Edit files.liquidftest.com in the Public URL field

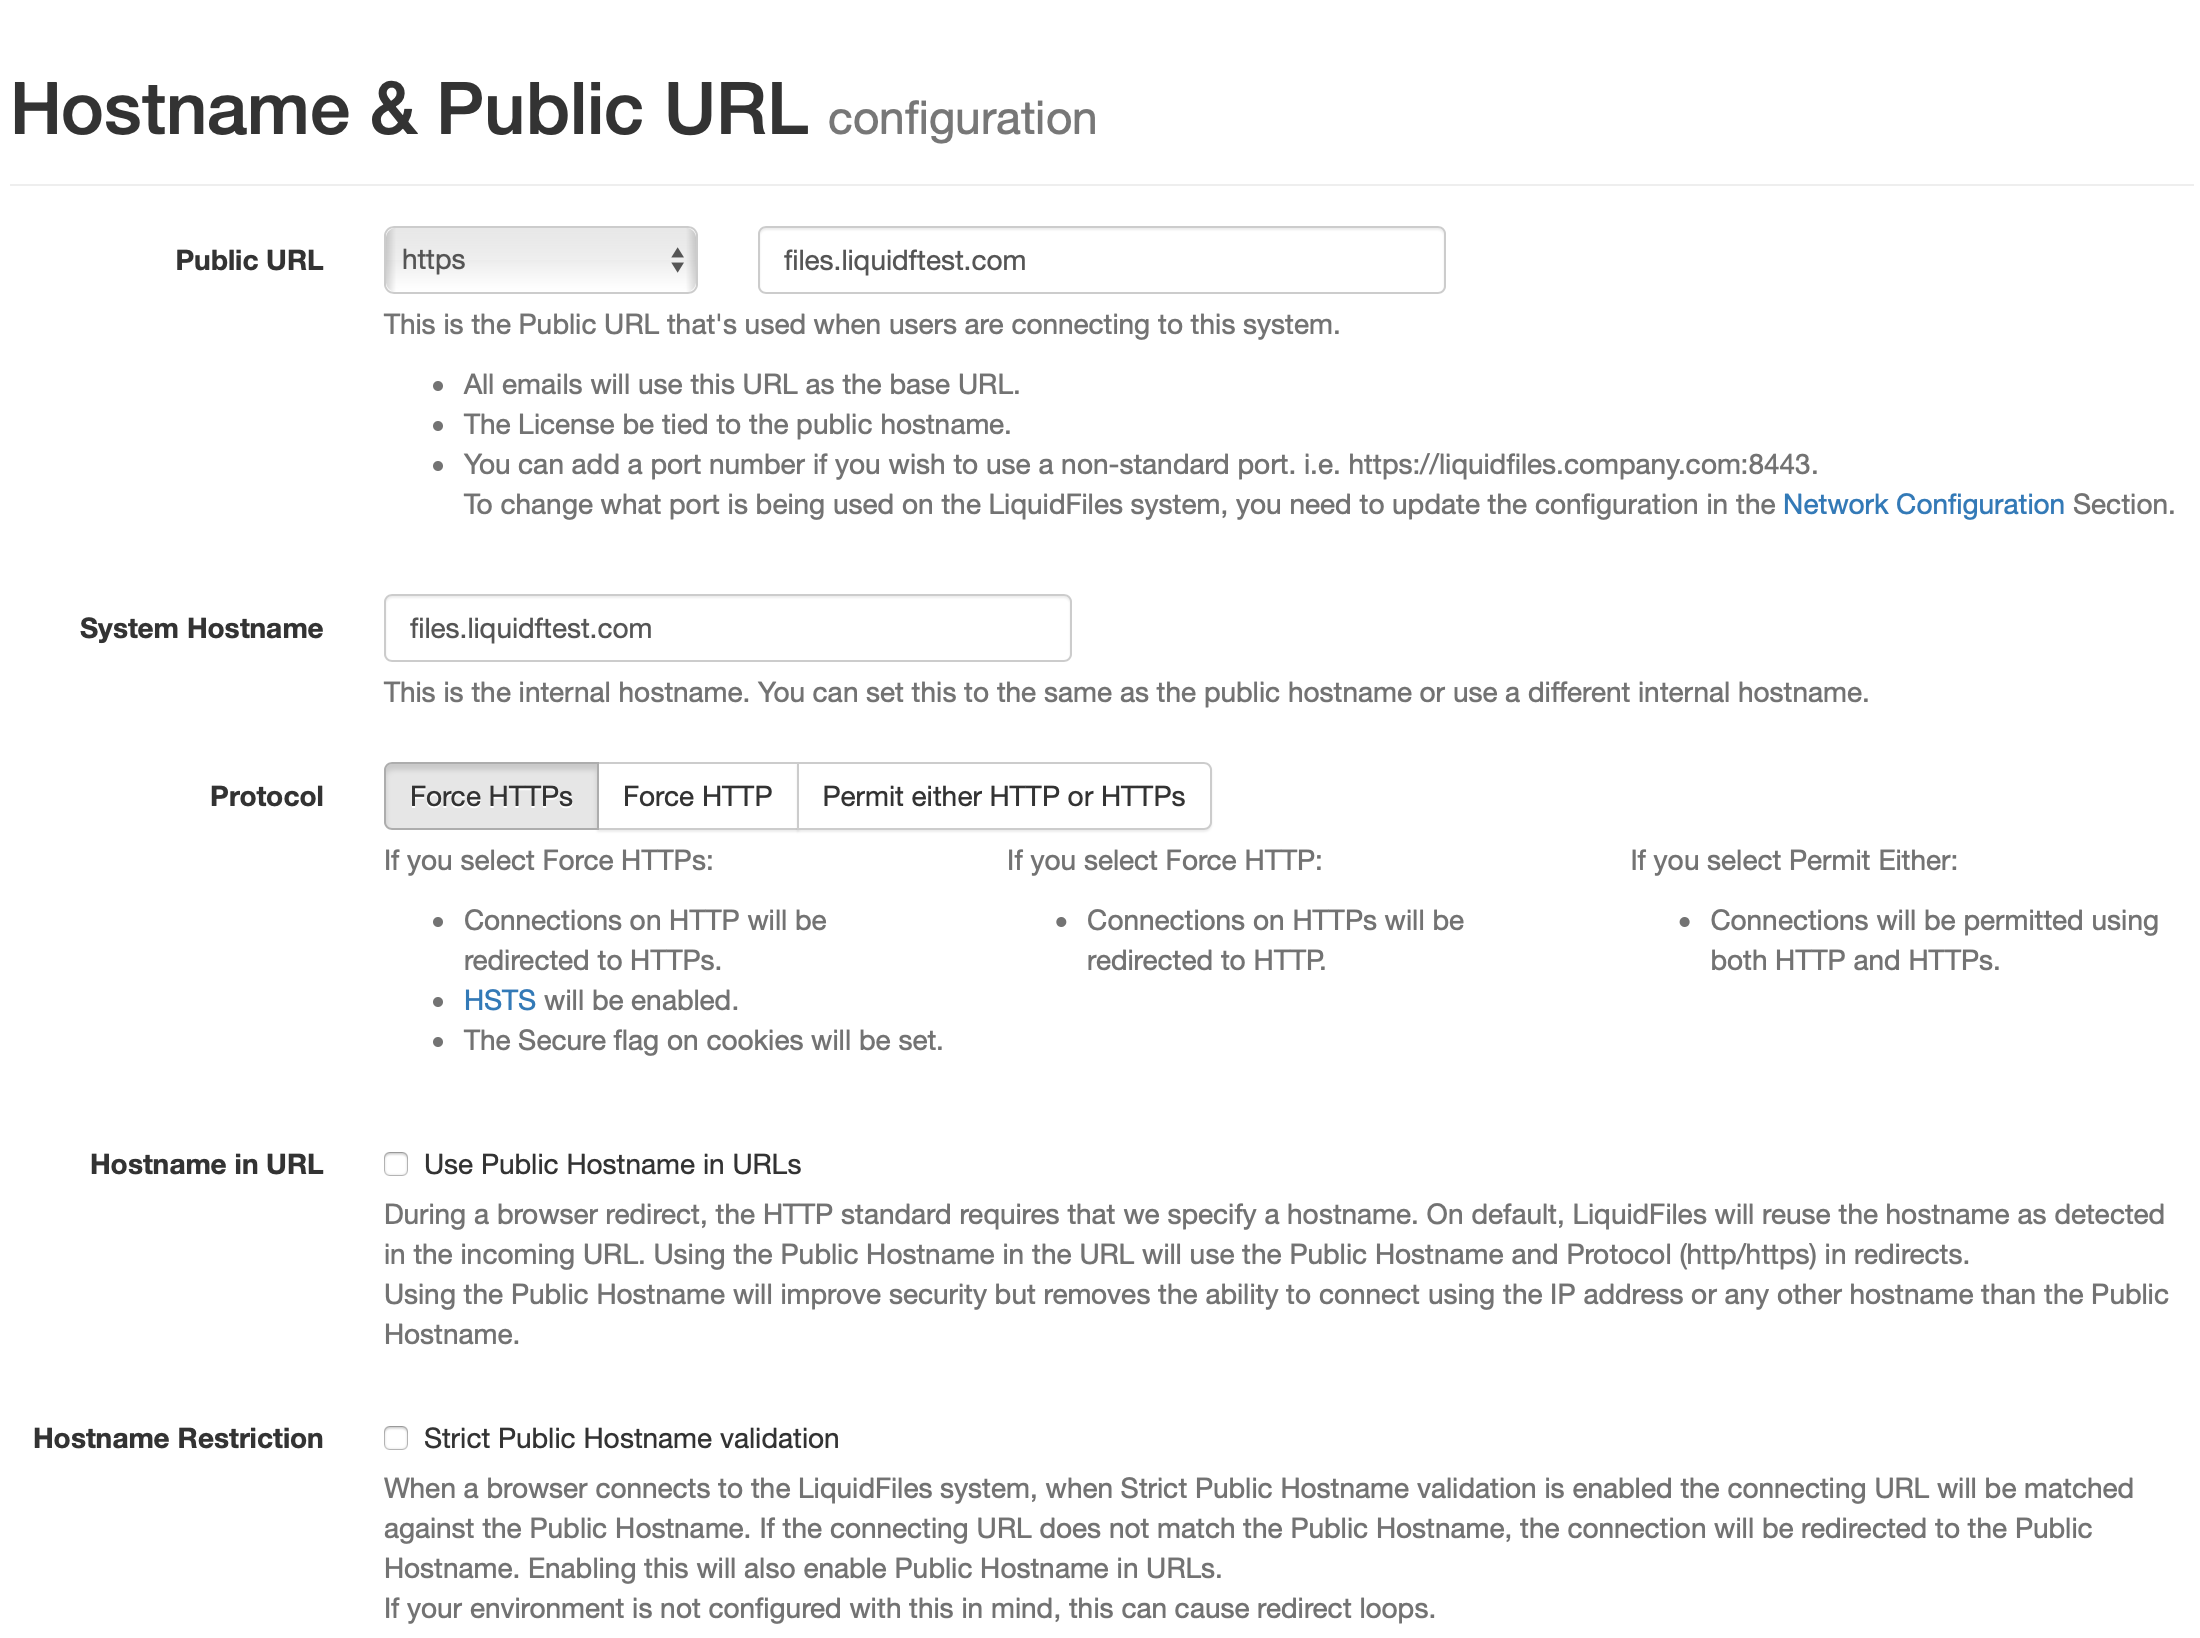tap(1099, 260)
